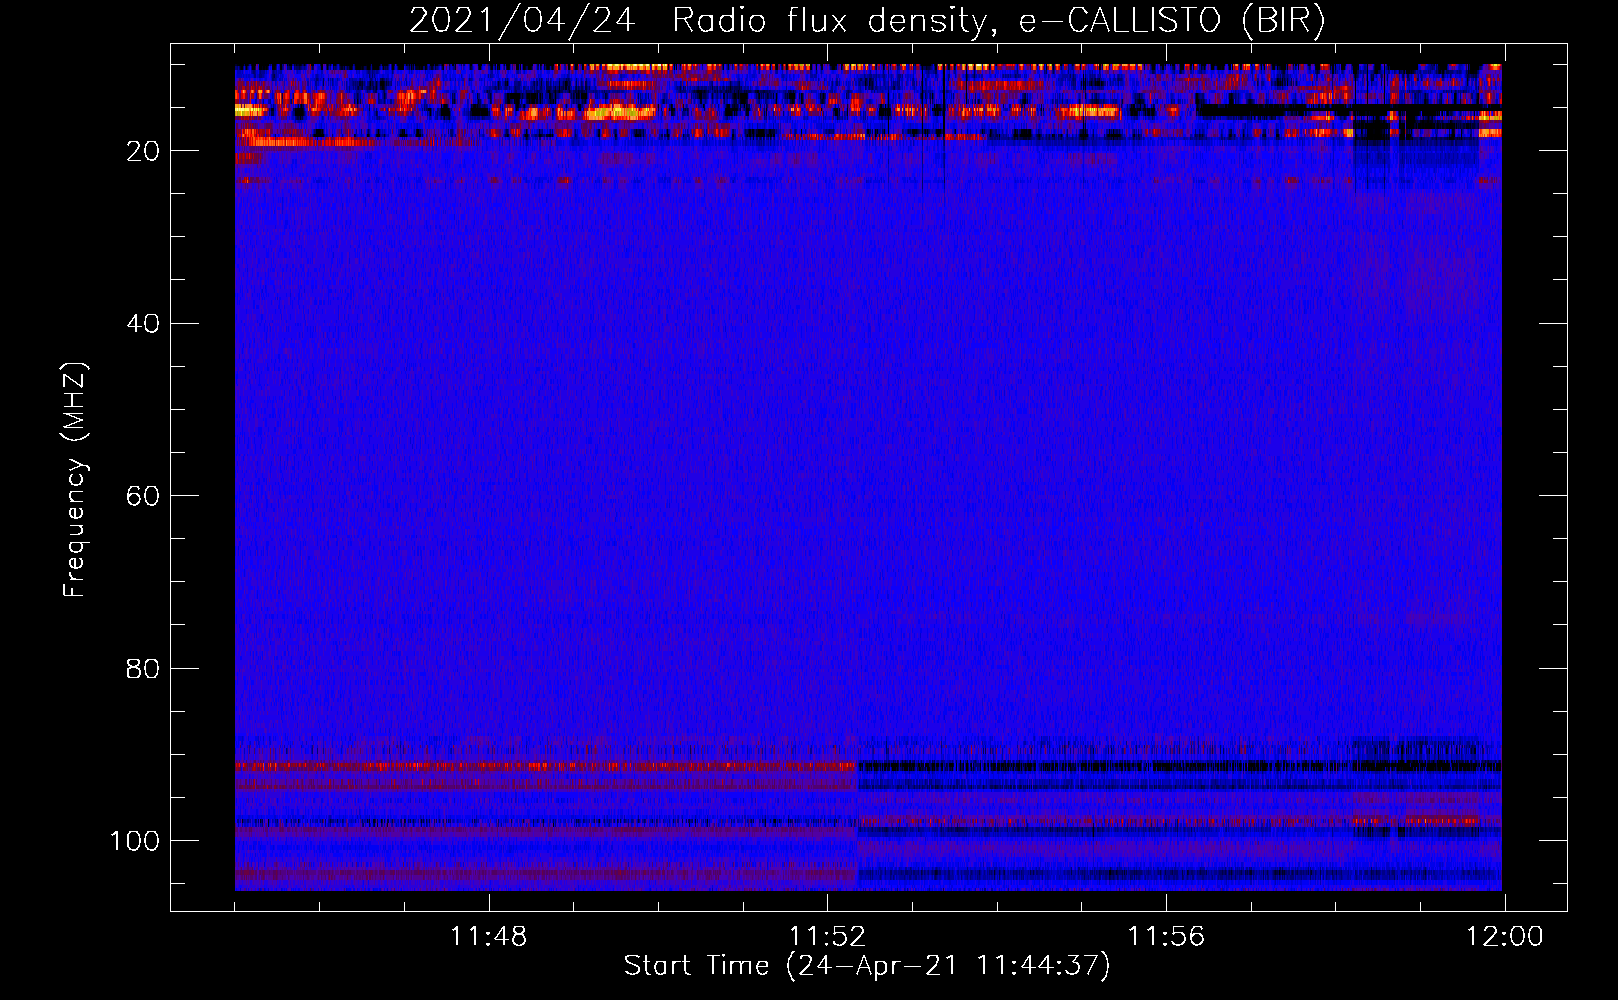The width and height of the screenshot is (1618, 1000).
Task: Click the 40 frequency tick label
Action: [143, 324]
